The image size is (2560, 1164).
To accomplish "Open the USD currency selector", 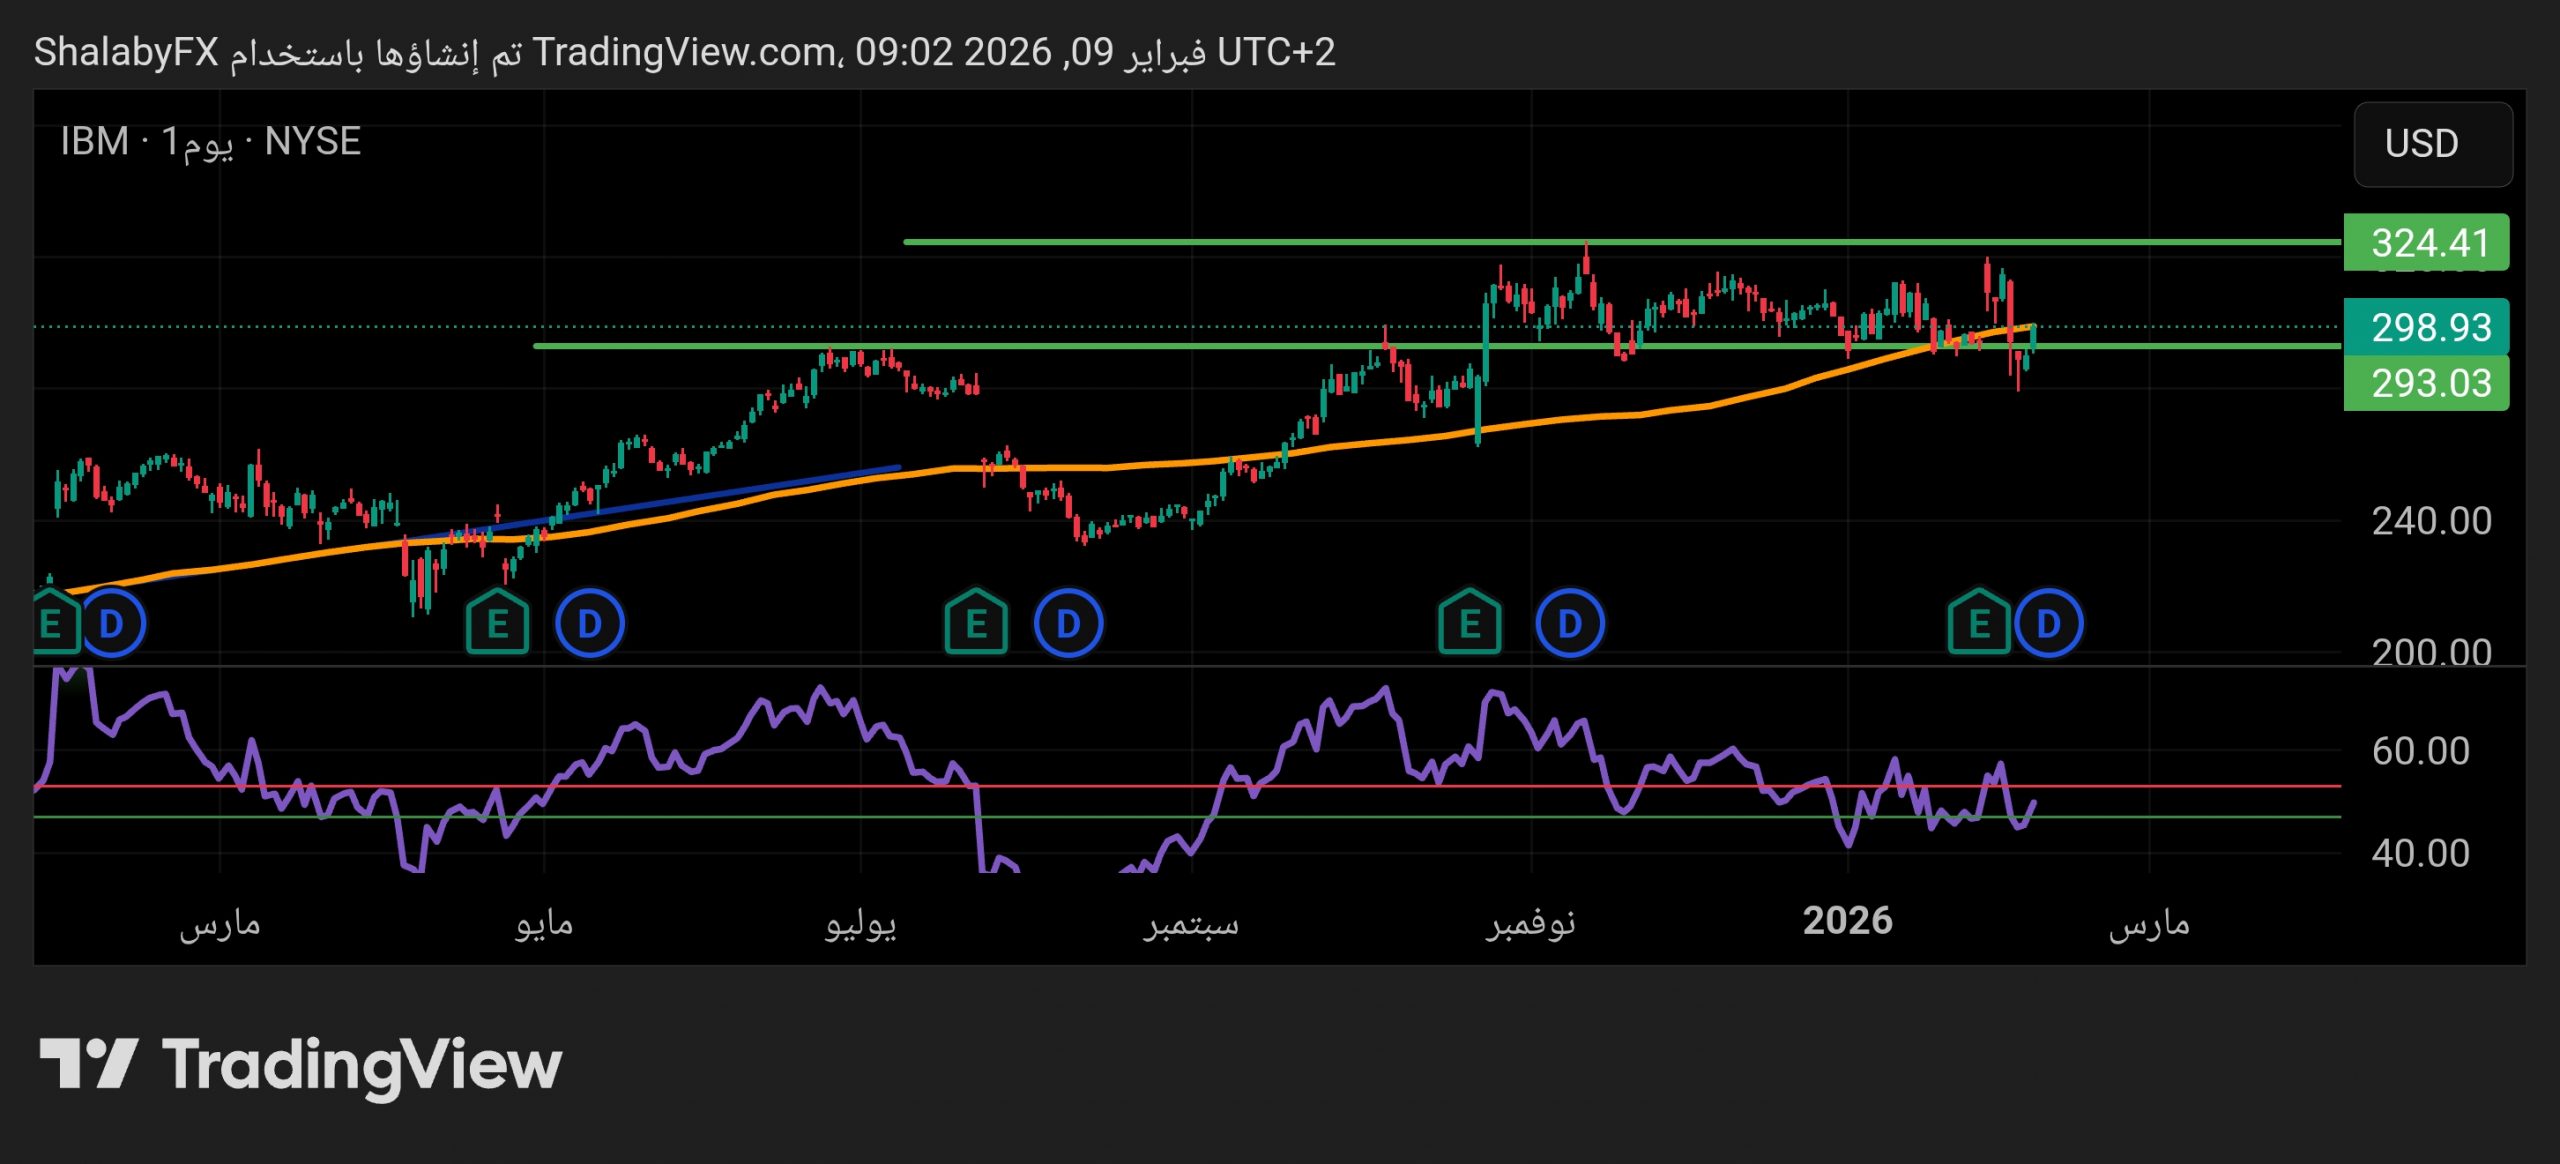I will point(2432,144).
